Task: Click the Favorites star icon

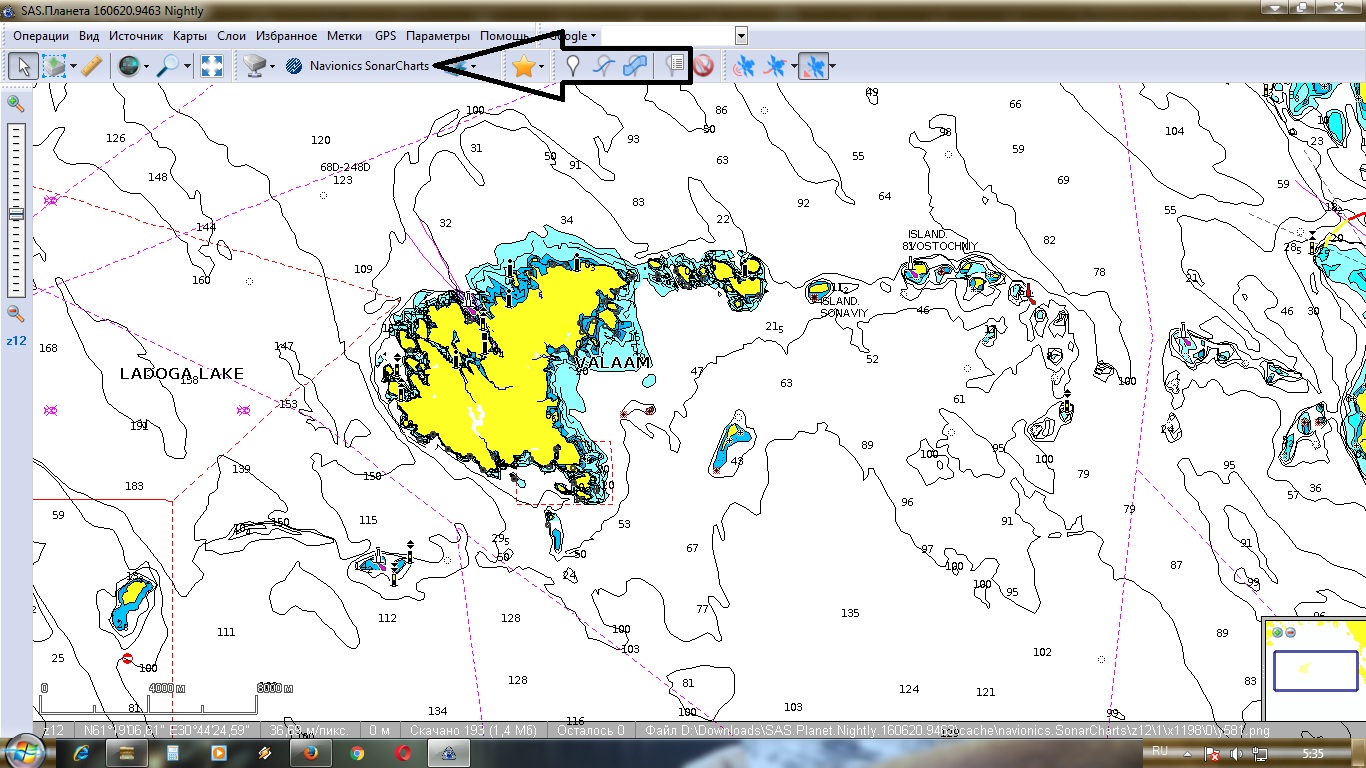Action: (x=522, y=66)
